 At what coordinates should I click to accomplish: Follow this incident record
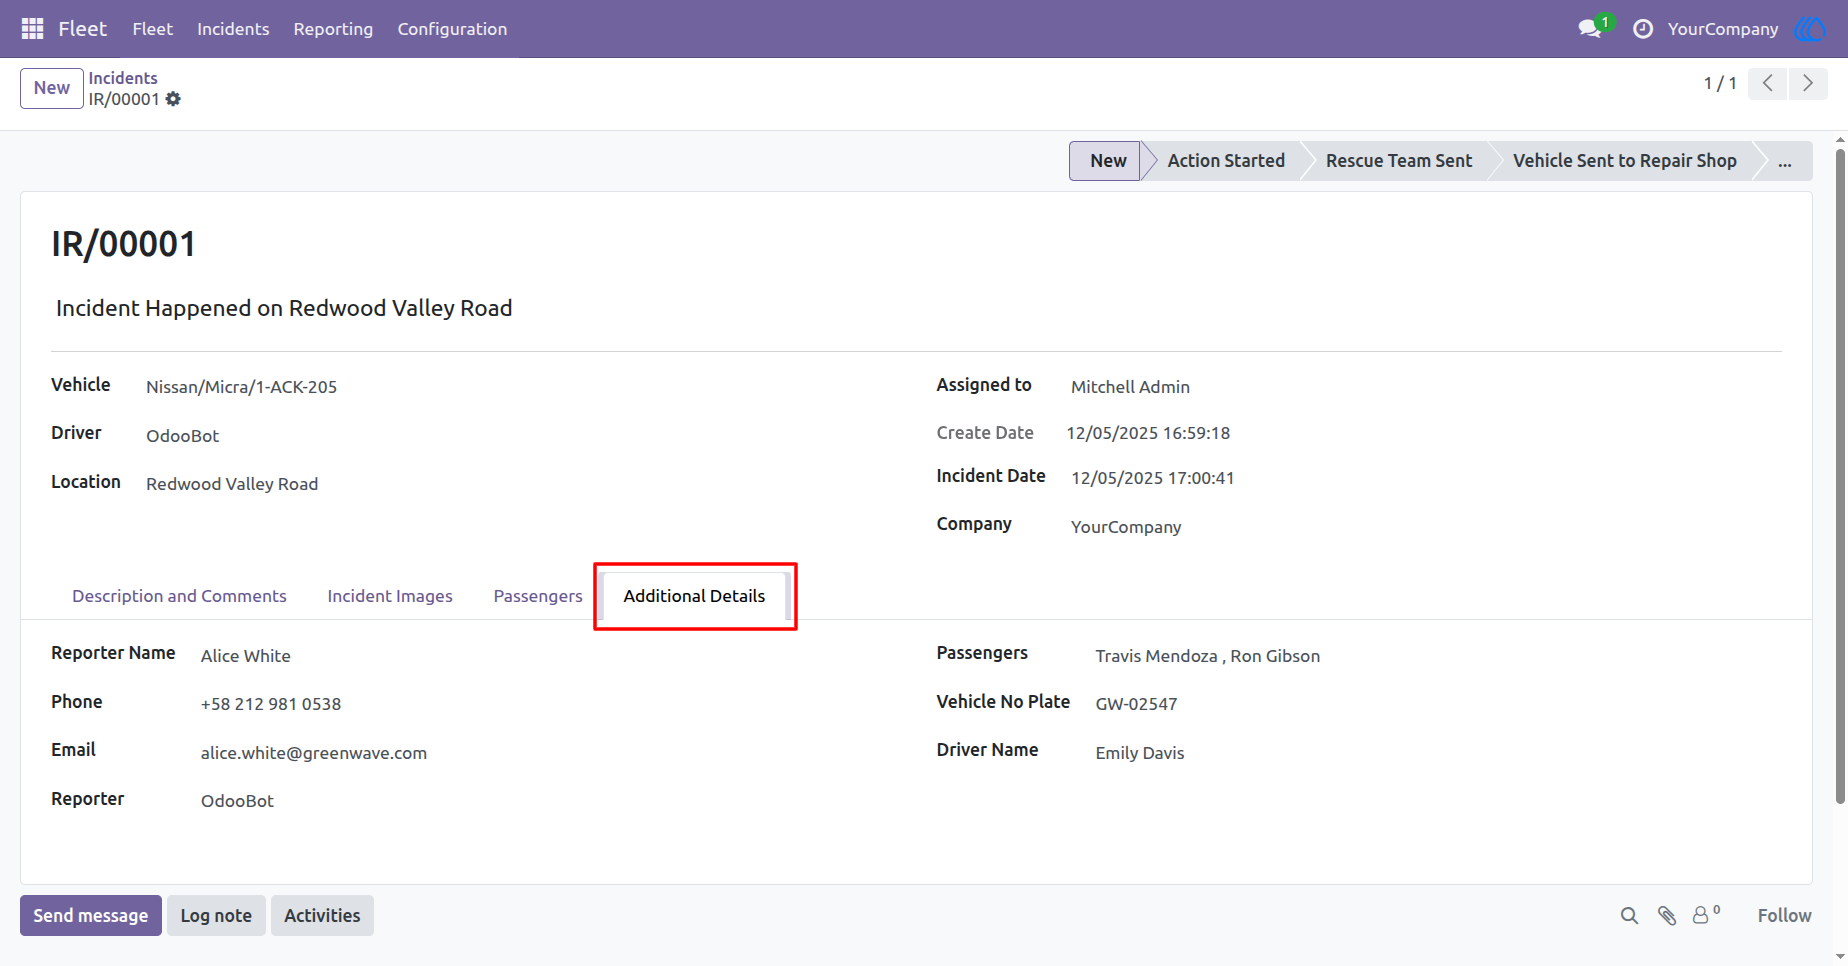(x=1784, y=916)
